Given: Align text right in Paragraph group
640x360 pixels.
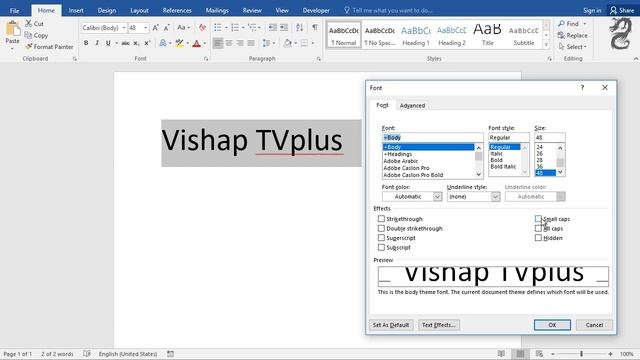Looking at the screenshot, I should click(240, 43).
